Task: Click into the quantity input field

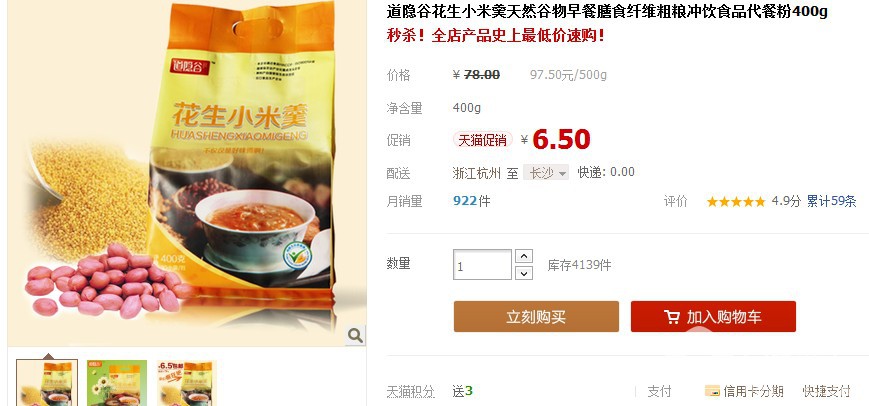Action: (x=482, y=265)
